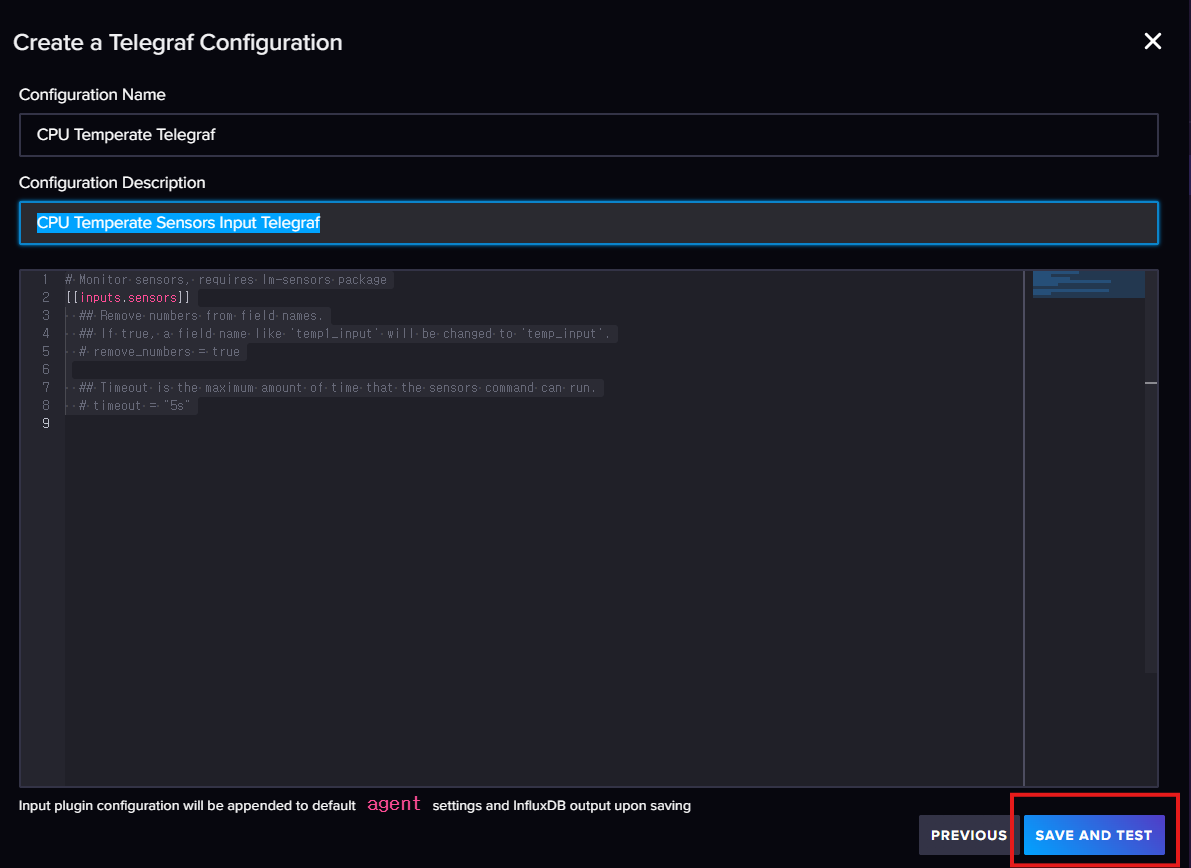Go back with the PREVIOUS button
1191x868 pixels.
968,835
